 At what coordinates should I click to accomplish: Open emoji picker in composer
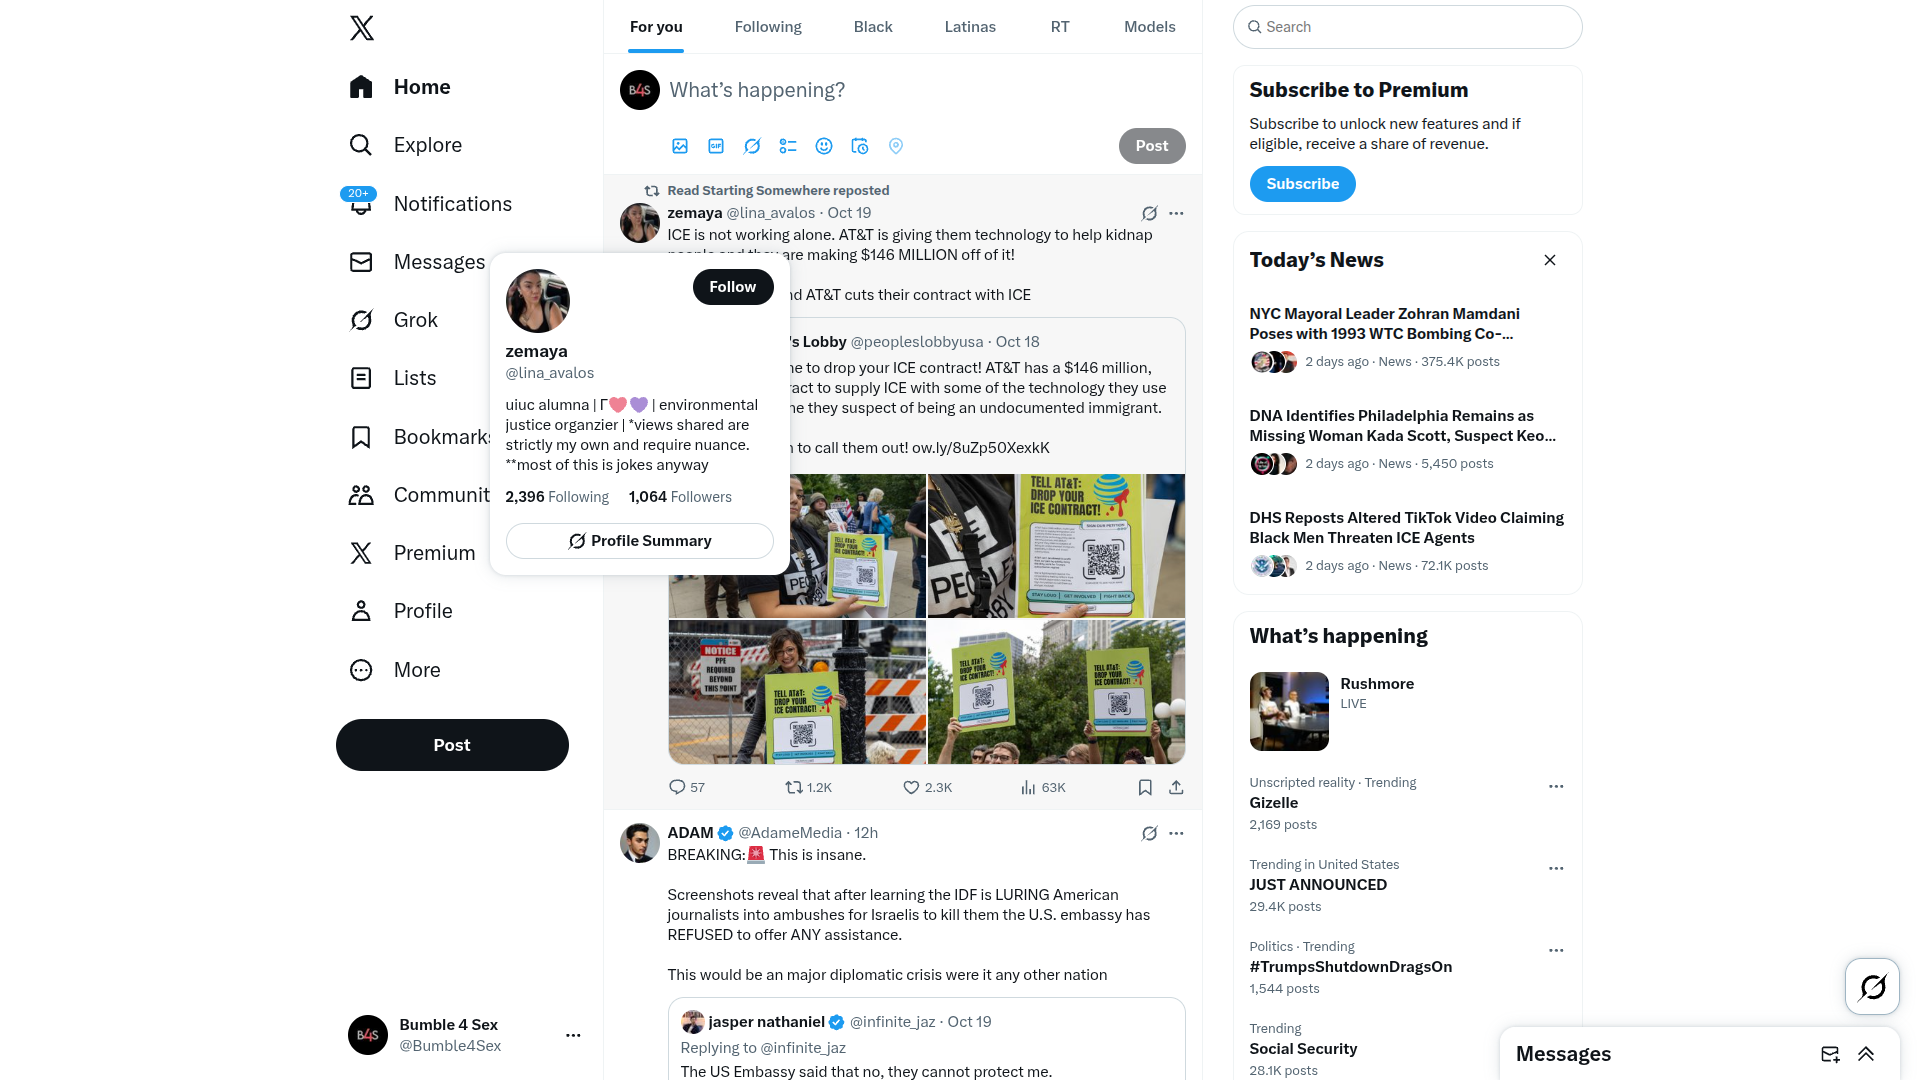click(824, 146)
